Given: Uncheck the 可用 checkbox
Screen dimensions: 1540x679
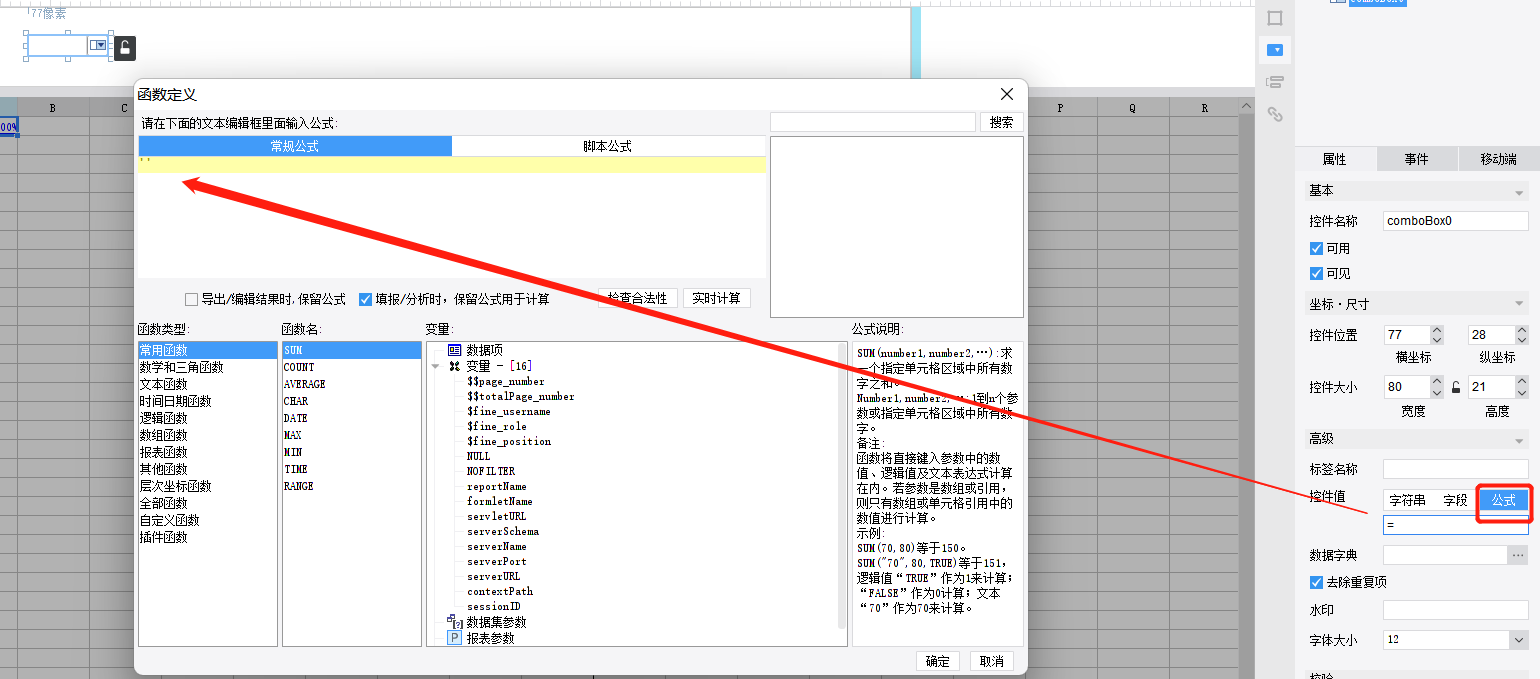Looking at the screenshot, I should click(1316, 248).
